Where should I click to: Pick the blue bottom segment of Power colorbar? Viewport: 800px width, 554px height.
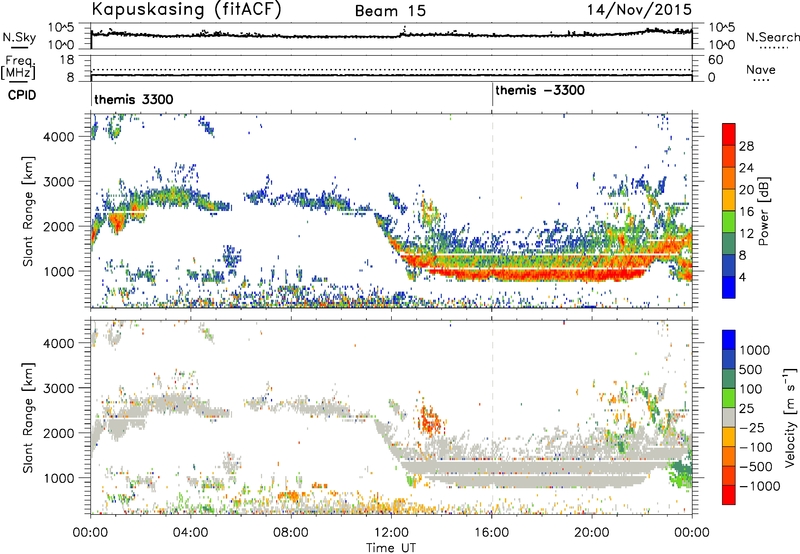click(729, 287)
